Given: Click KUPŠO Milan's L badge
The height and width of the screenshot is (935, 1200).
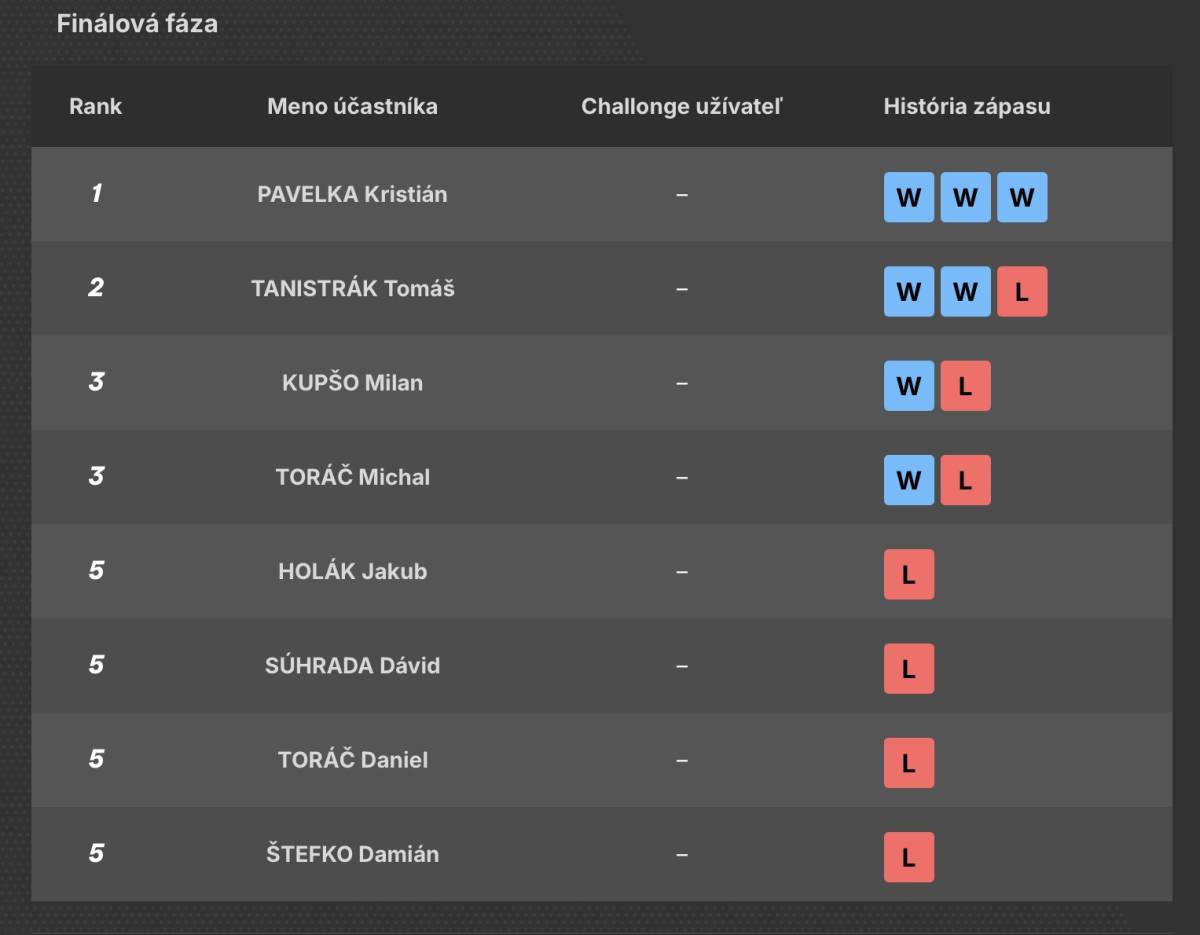Looking at the screenshot, I should (x=965, y=386).
